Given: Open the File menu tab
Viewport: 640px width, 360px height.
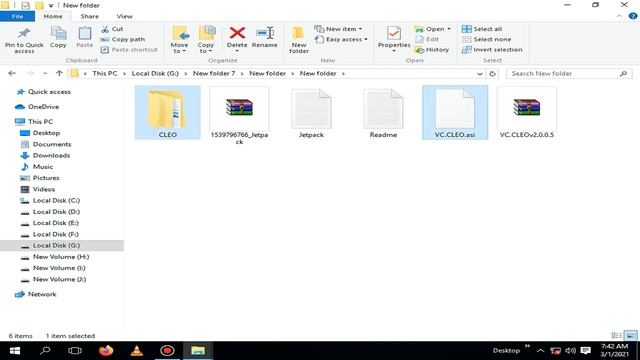Looking at the screenshot, I should point(18,16).
